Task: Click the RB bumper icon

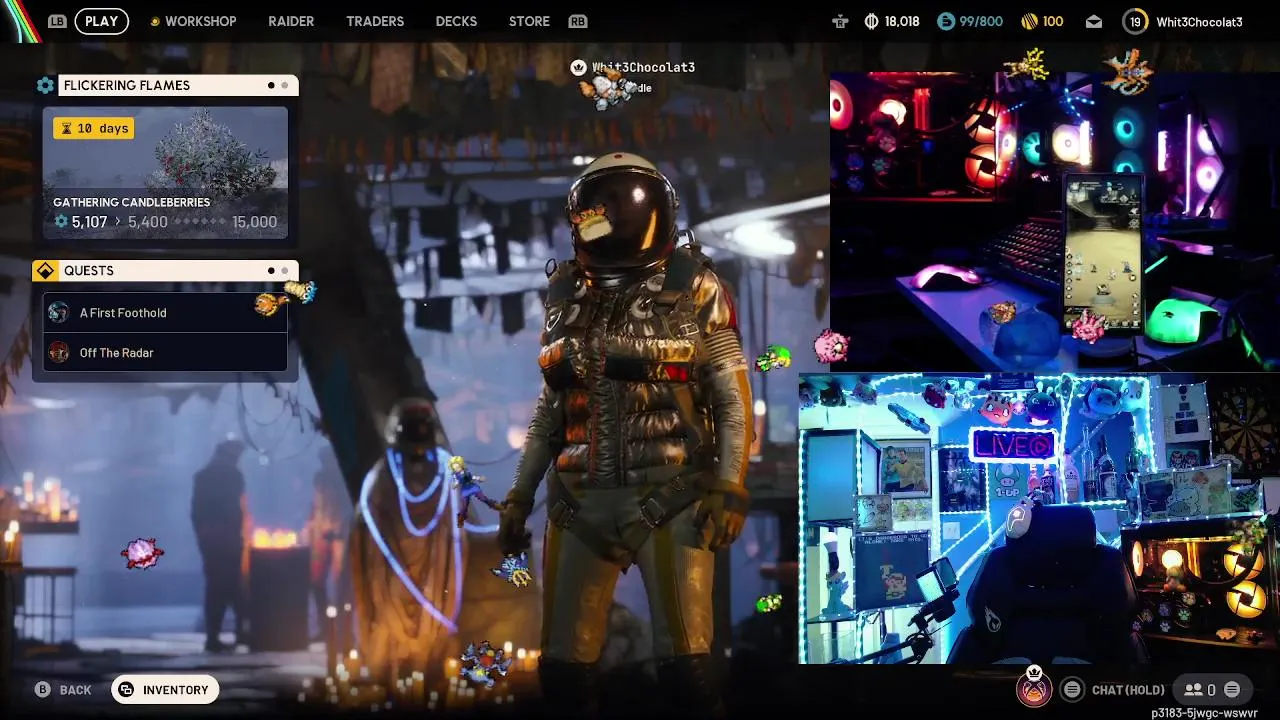Action: pyautogui.click(x=577, y=21)
